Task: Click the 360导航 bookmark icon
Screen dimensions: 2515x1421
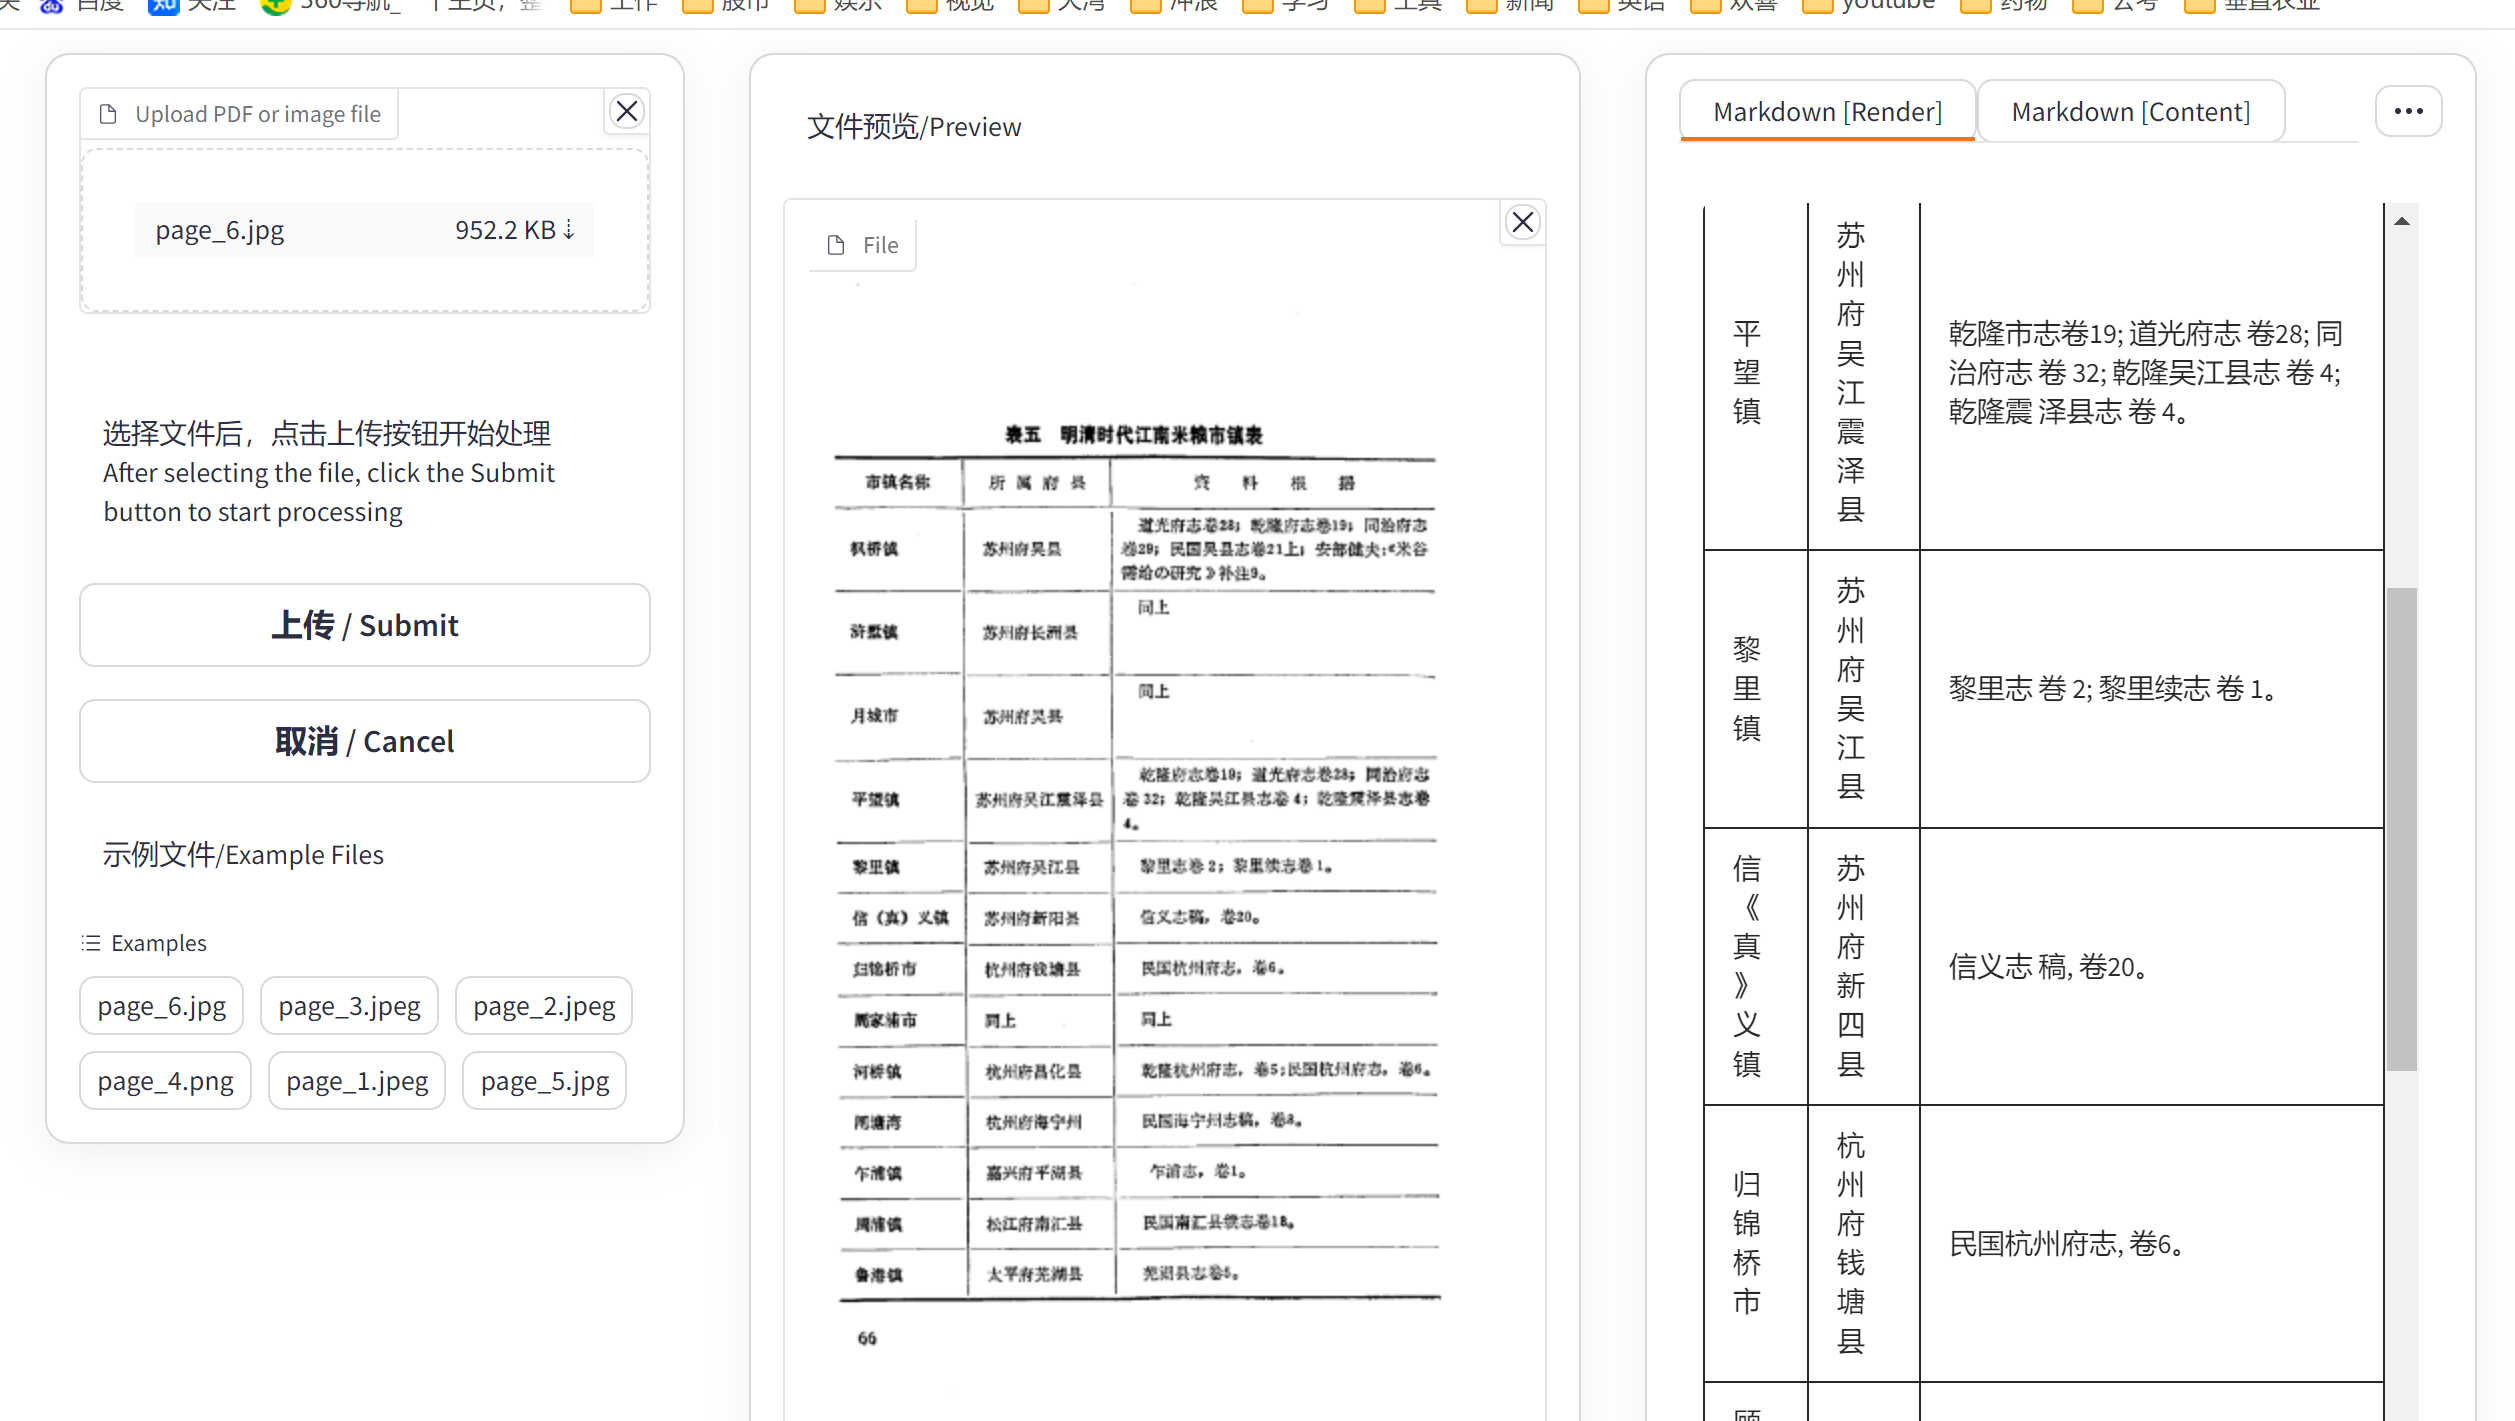Action: click(275, 6)
